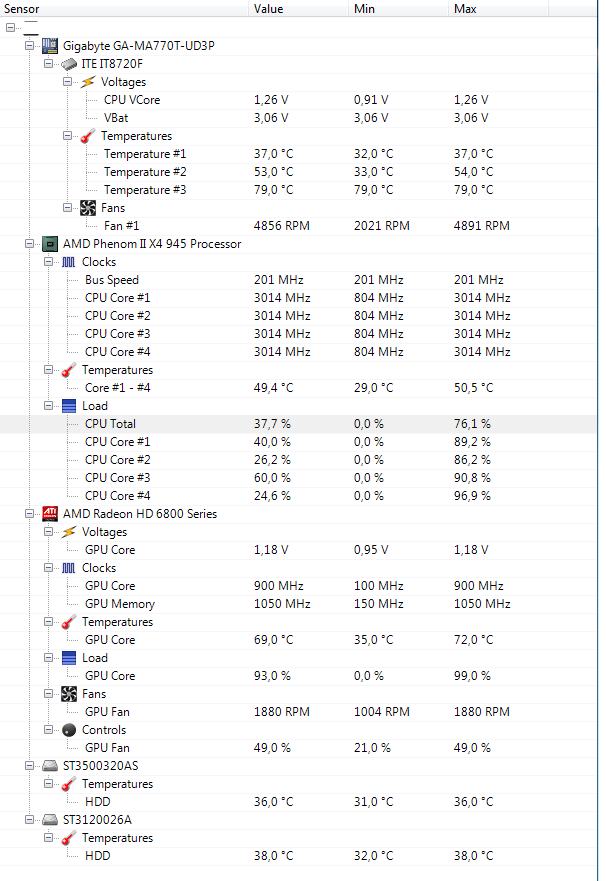Click the AMD Phenom II processor icon
The image size is (606, 881).
pyautogui.click(x=49, y=244)
